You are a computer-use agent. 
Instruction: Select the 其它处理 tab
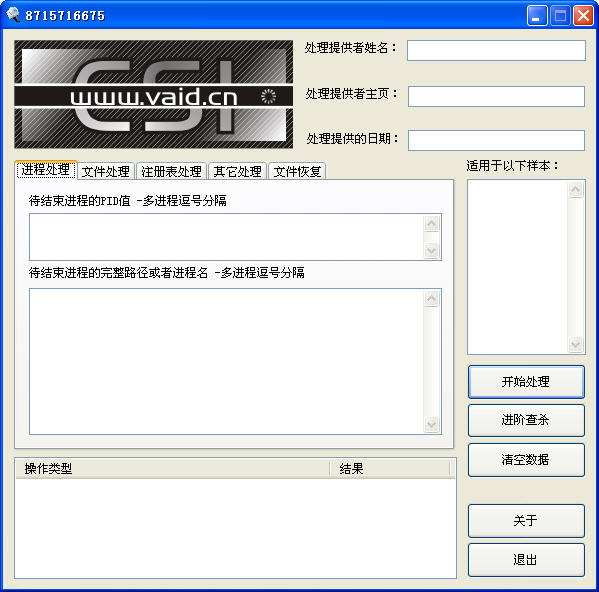coord(237,171)
